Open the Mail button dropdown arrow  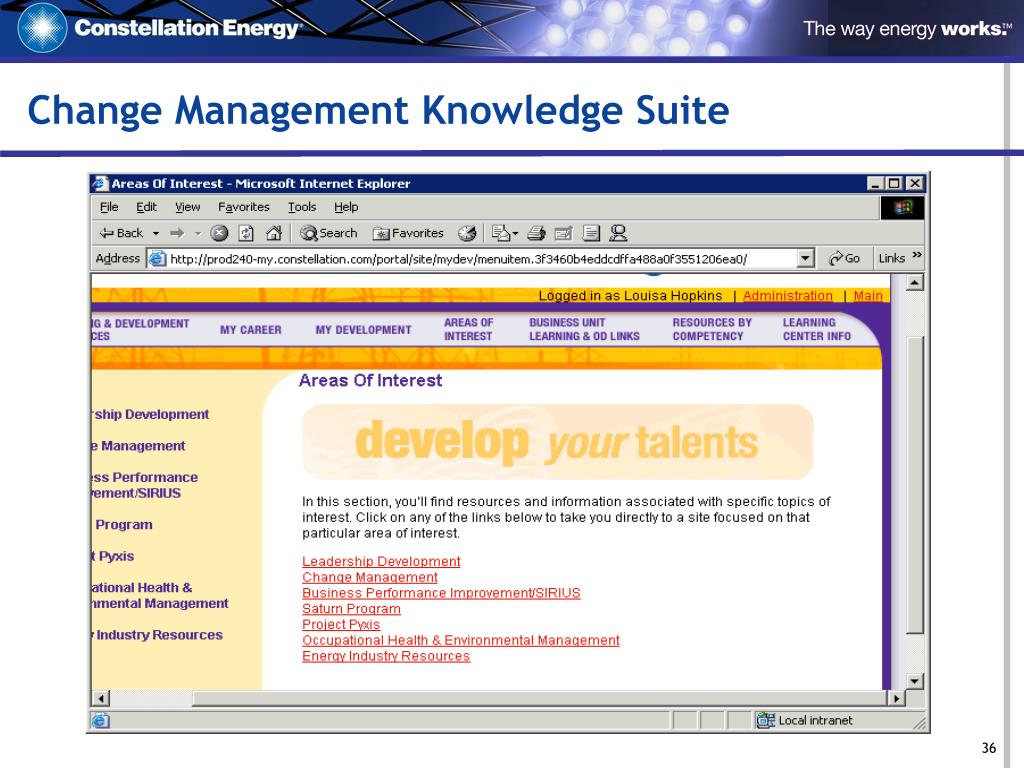click(515, 233)
